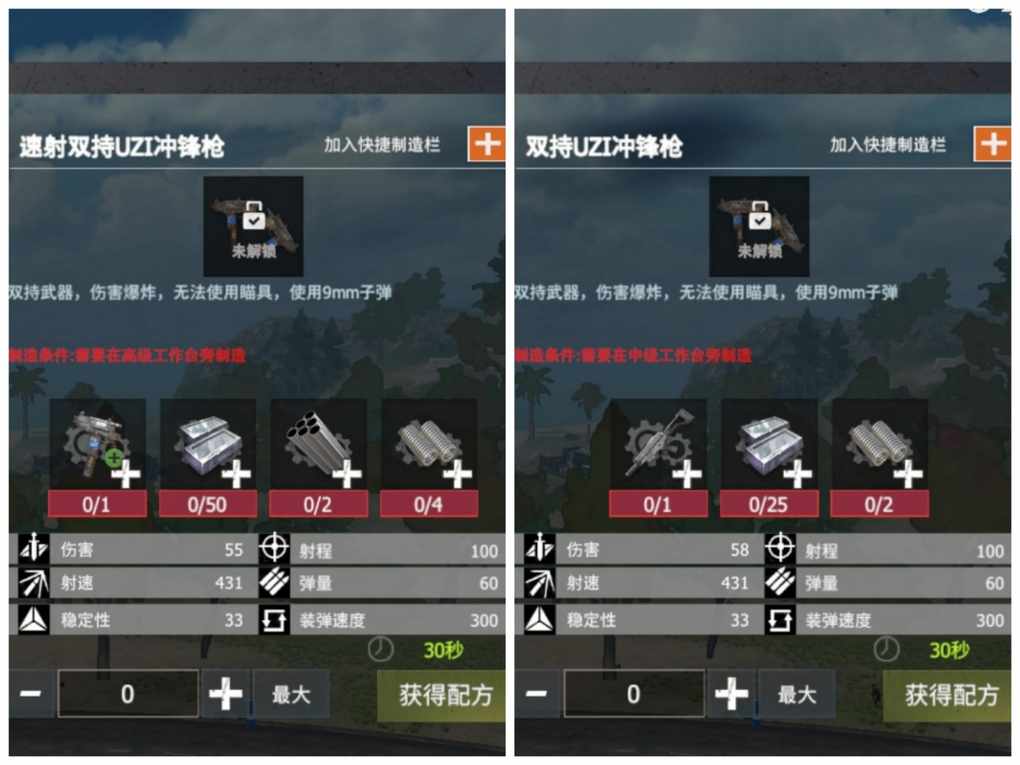
Task: Open locked 双持UZI weapon preview on right
Action: (x=759, y=226)
